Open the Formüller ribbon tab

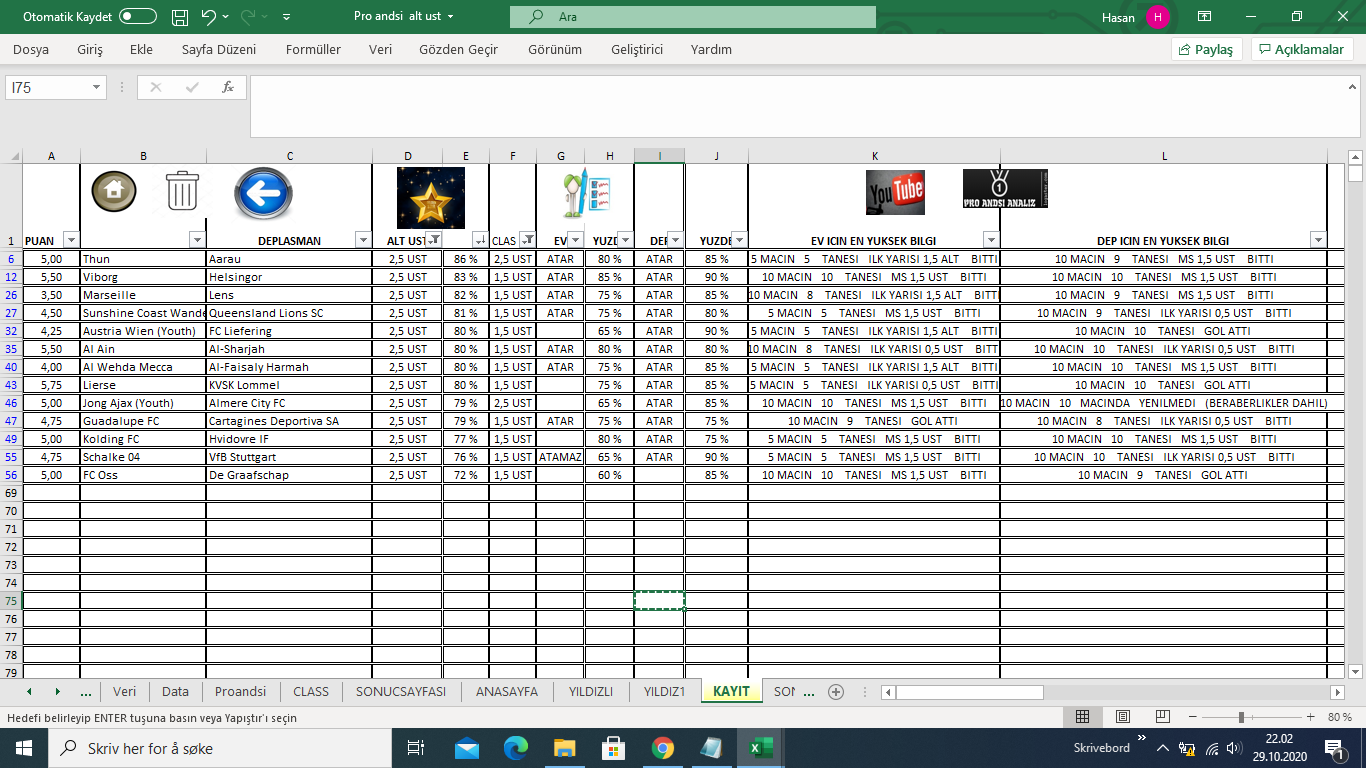[x=313, y=49]
